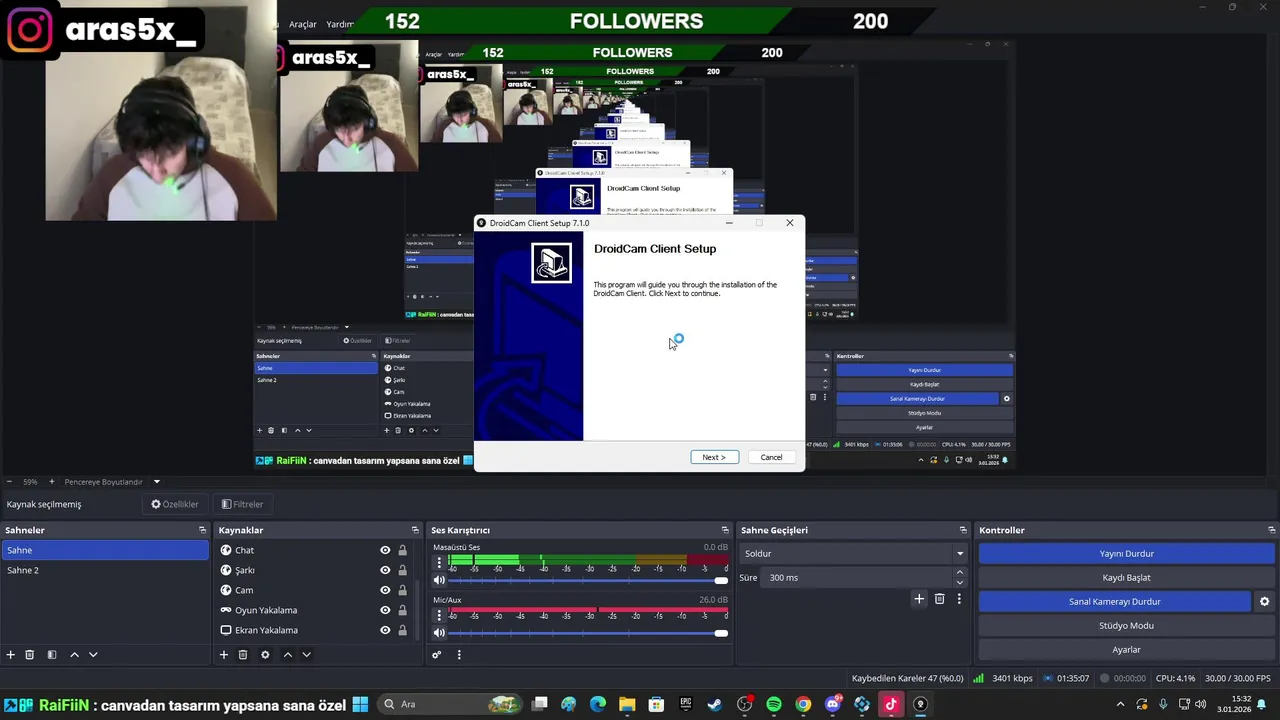1280x720 pixels.
Task: Delete selected scene with Sahneler trash icon
Action: [x=30, y=655]
